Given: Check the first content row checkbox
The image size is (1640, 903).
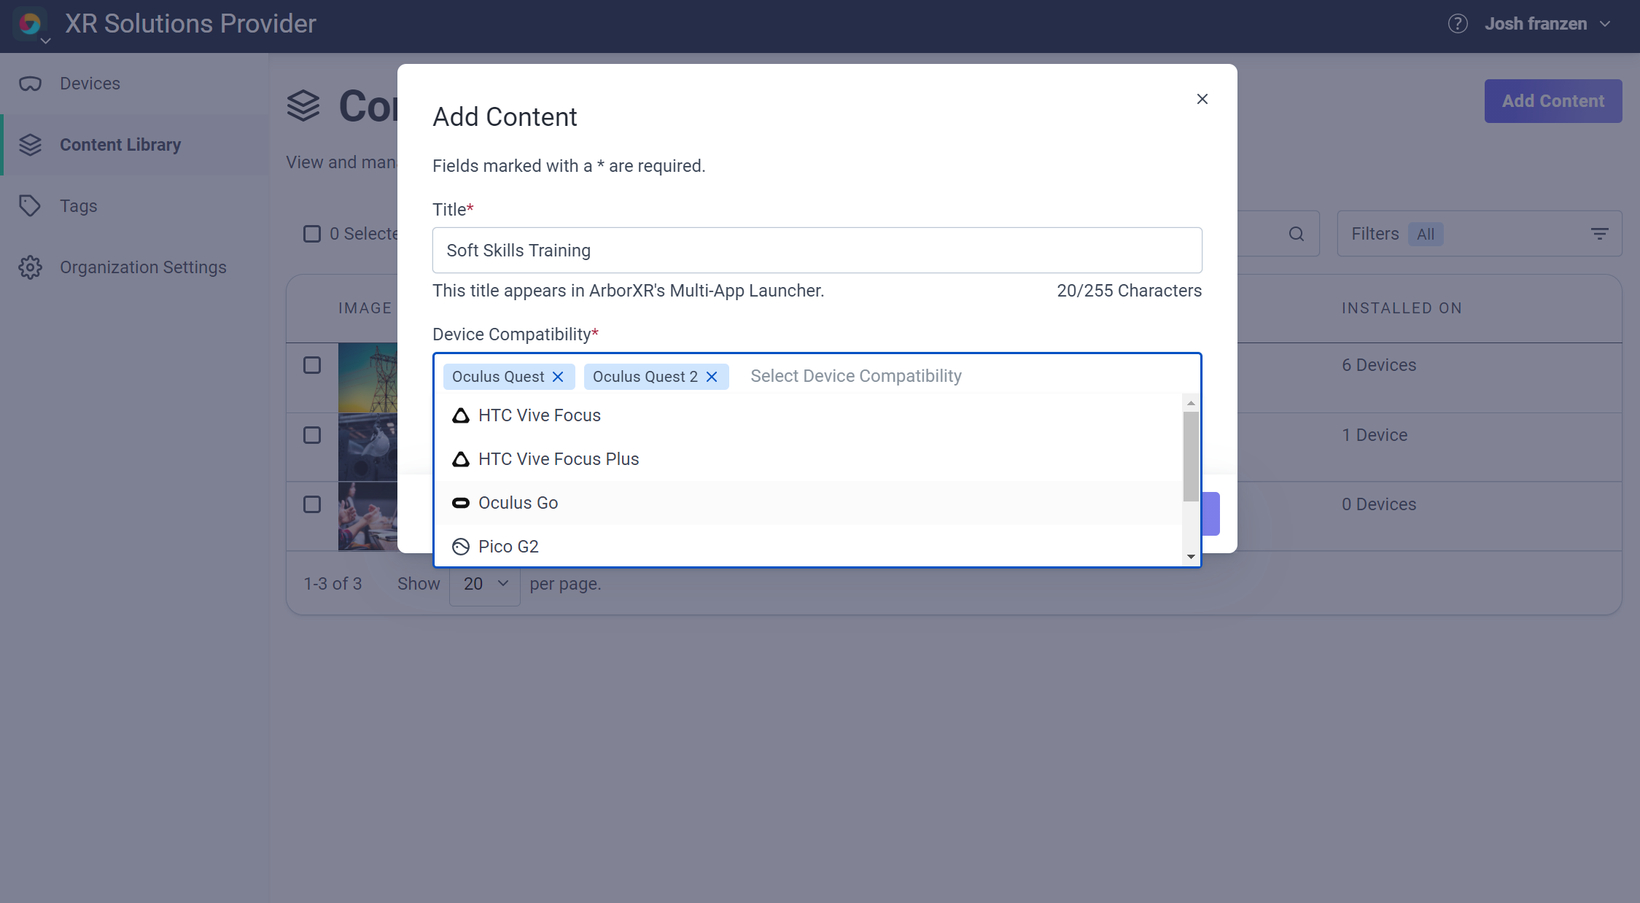Looking at the screenshot, I should 312,365.
